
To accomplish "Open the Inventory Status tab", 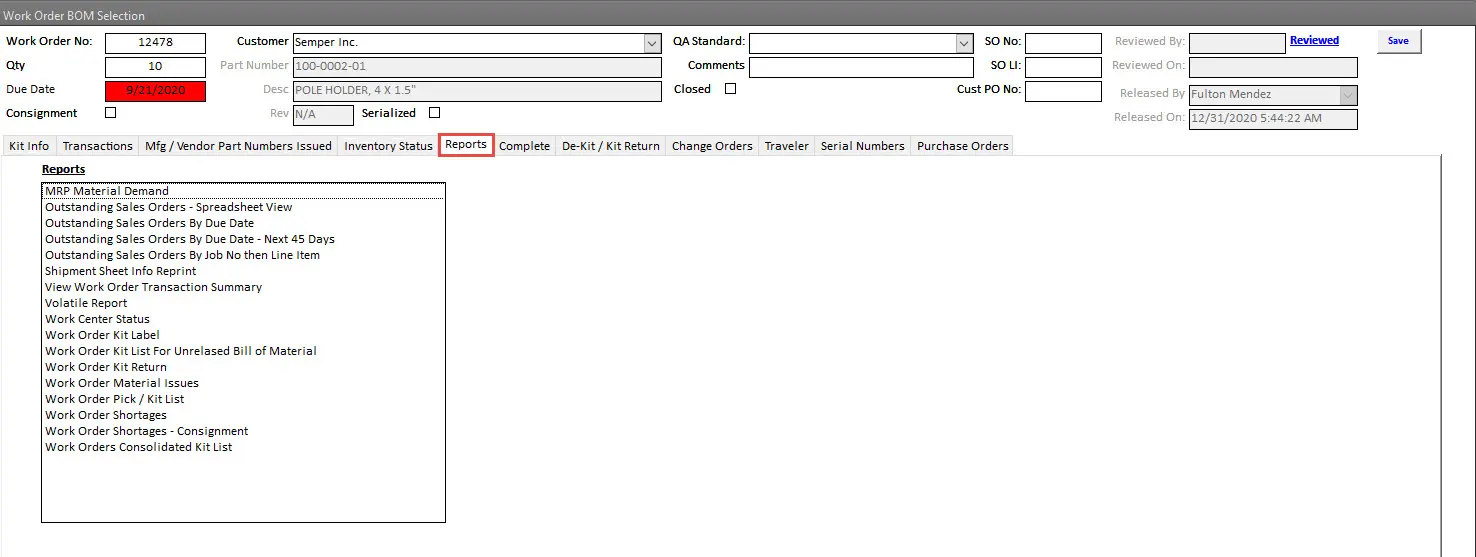I will click(388, 146).
